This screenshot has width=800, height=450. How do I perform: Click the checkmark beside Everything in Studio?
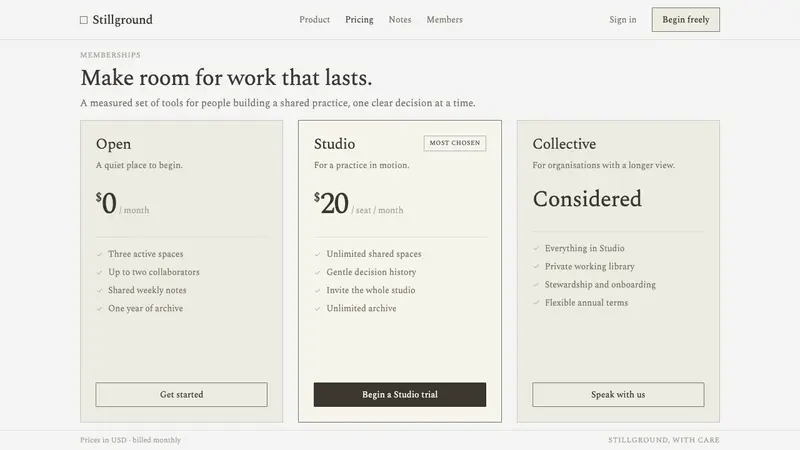tap(536, 248)
